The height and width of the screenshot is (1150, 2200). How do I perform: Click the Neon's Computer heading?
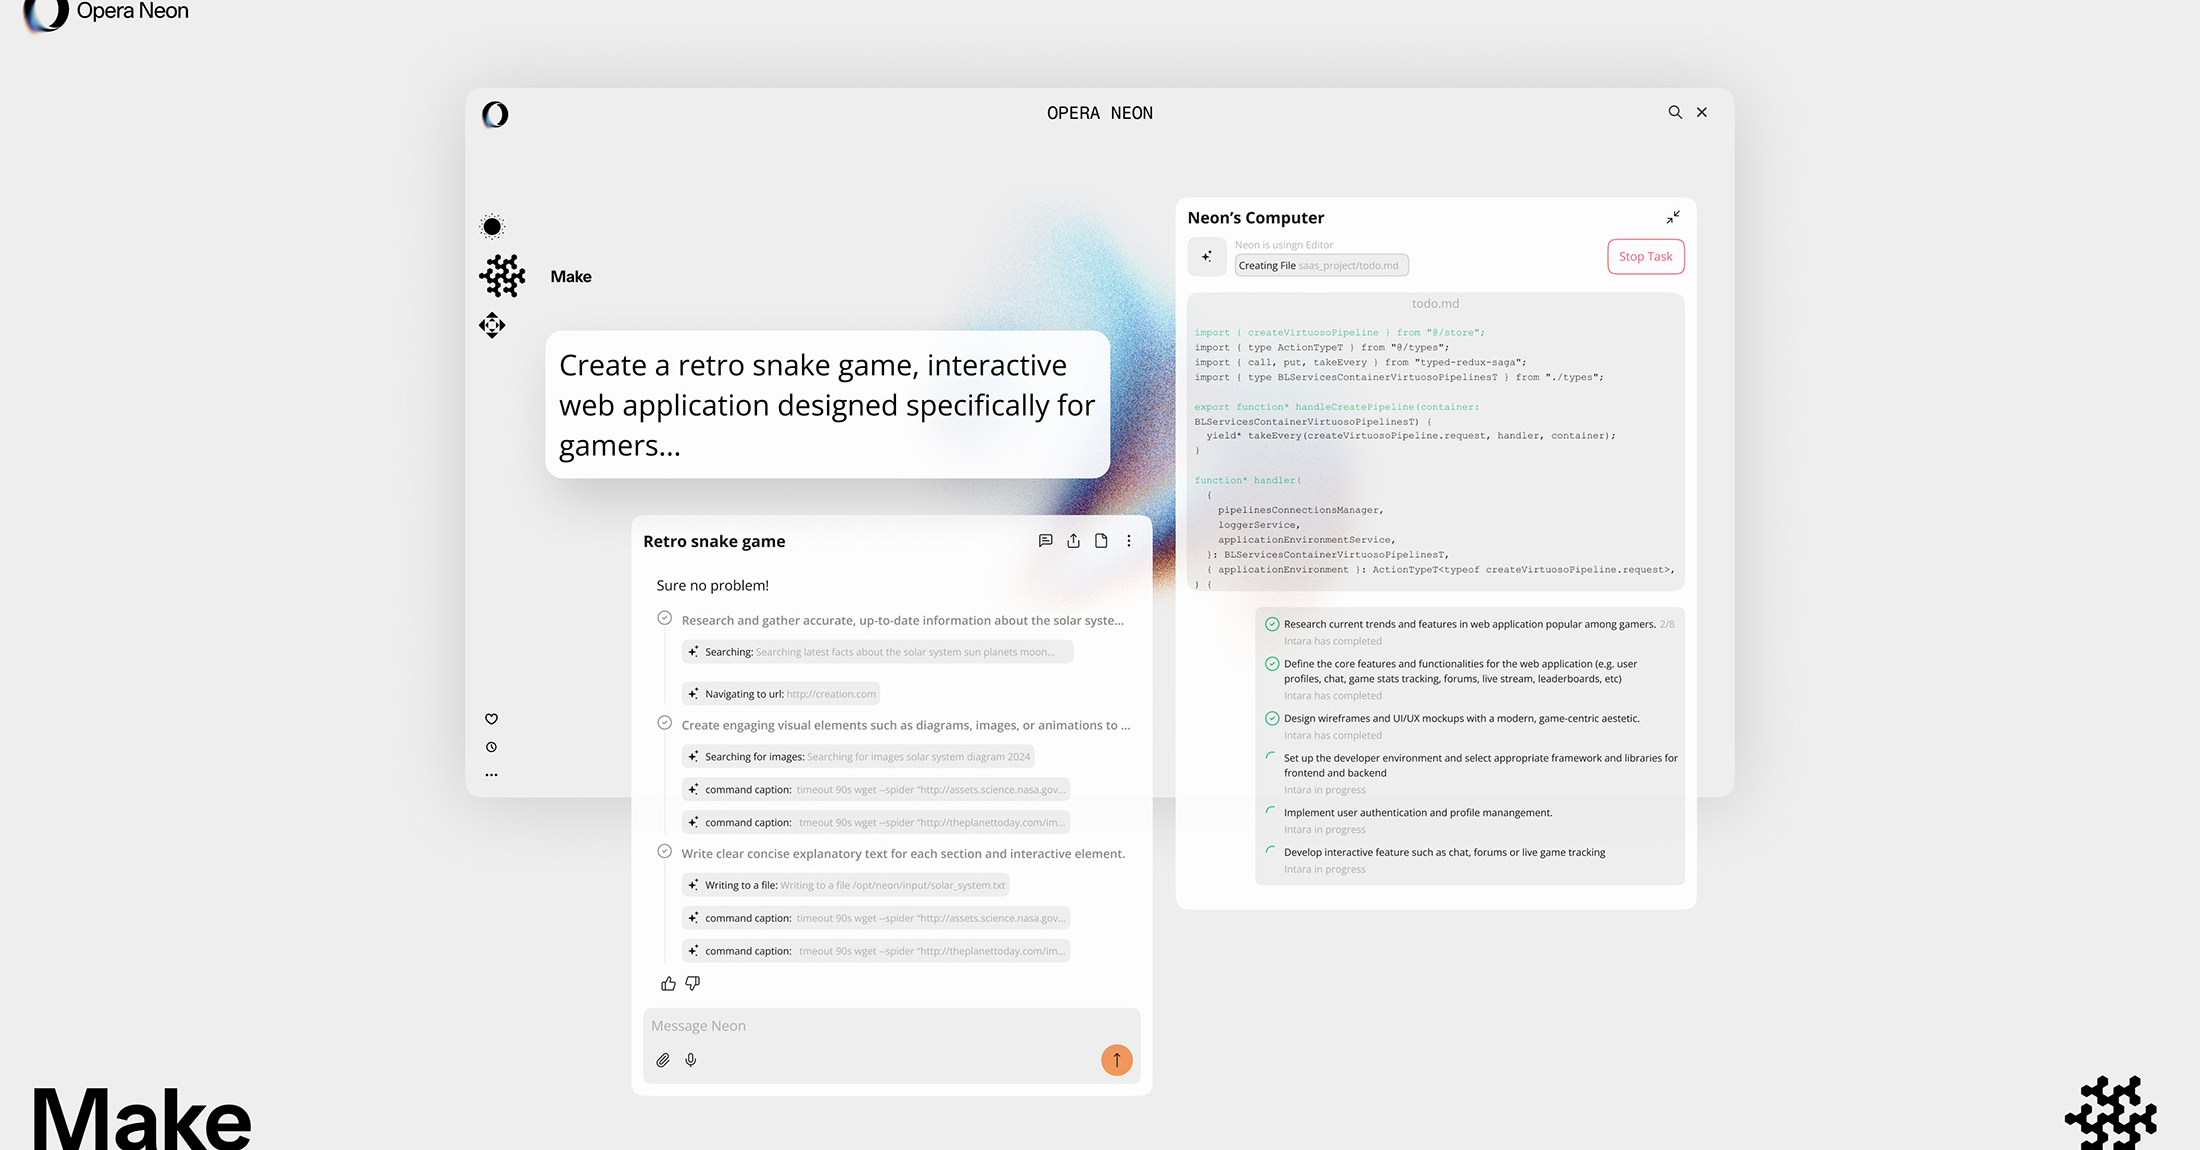[x=1255, y=218]
